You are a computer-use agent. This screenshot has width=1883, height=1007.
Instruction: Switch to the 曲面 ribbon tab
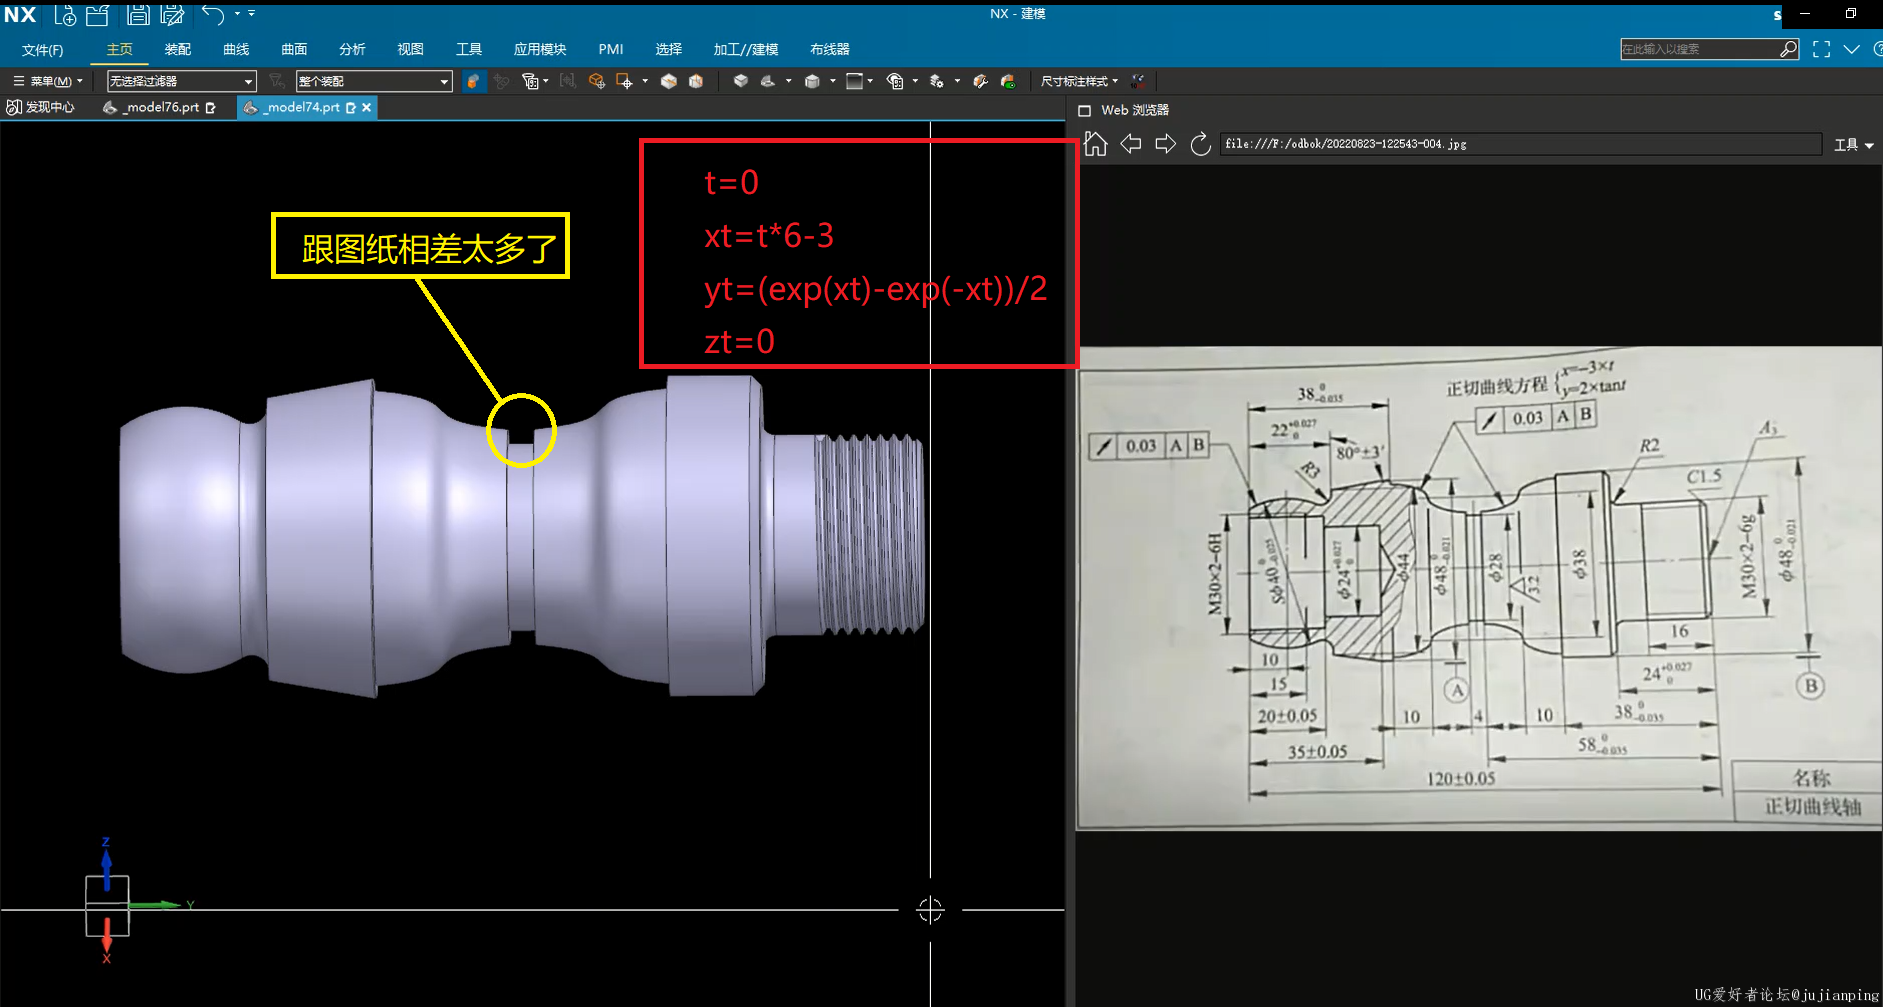294,49
